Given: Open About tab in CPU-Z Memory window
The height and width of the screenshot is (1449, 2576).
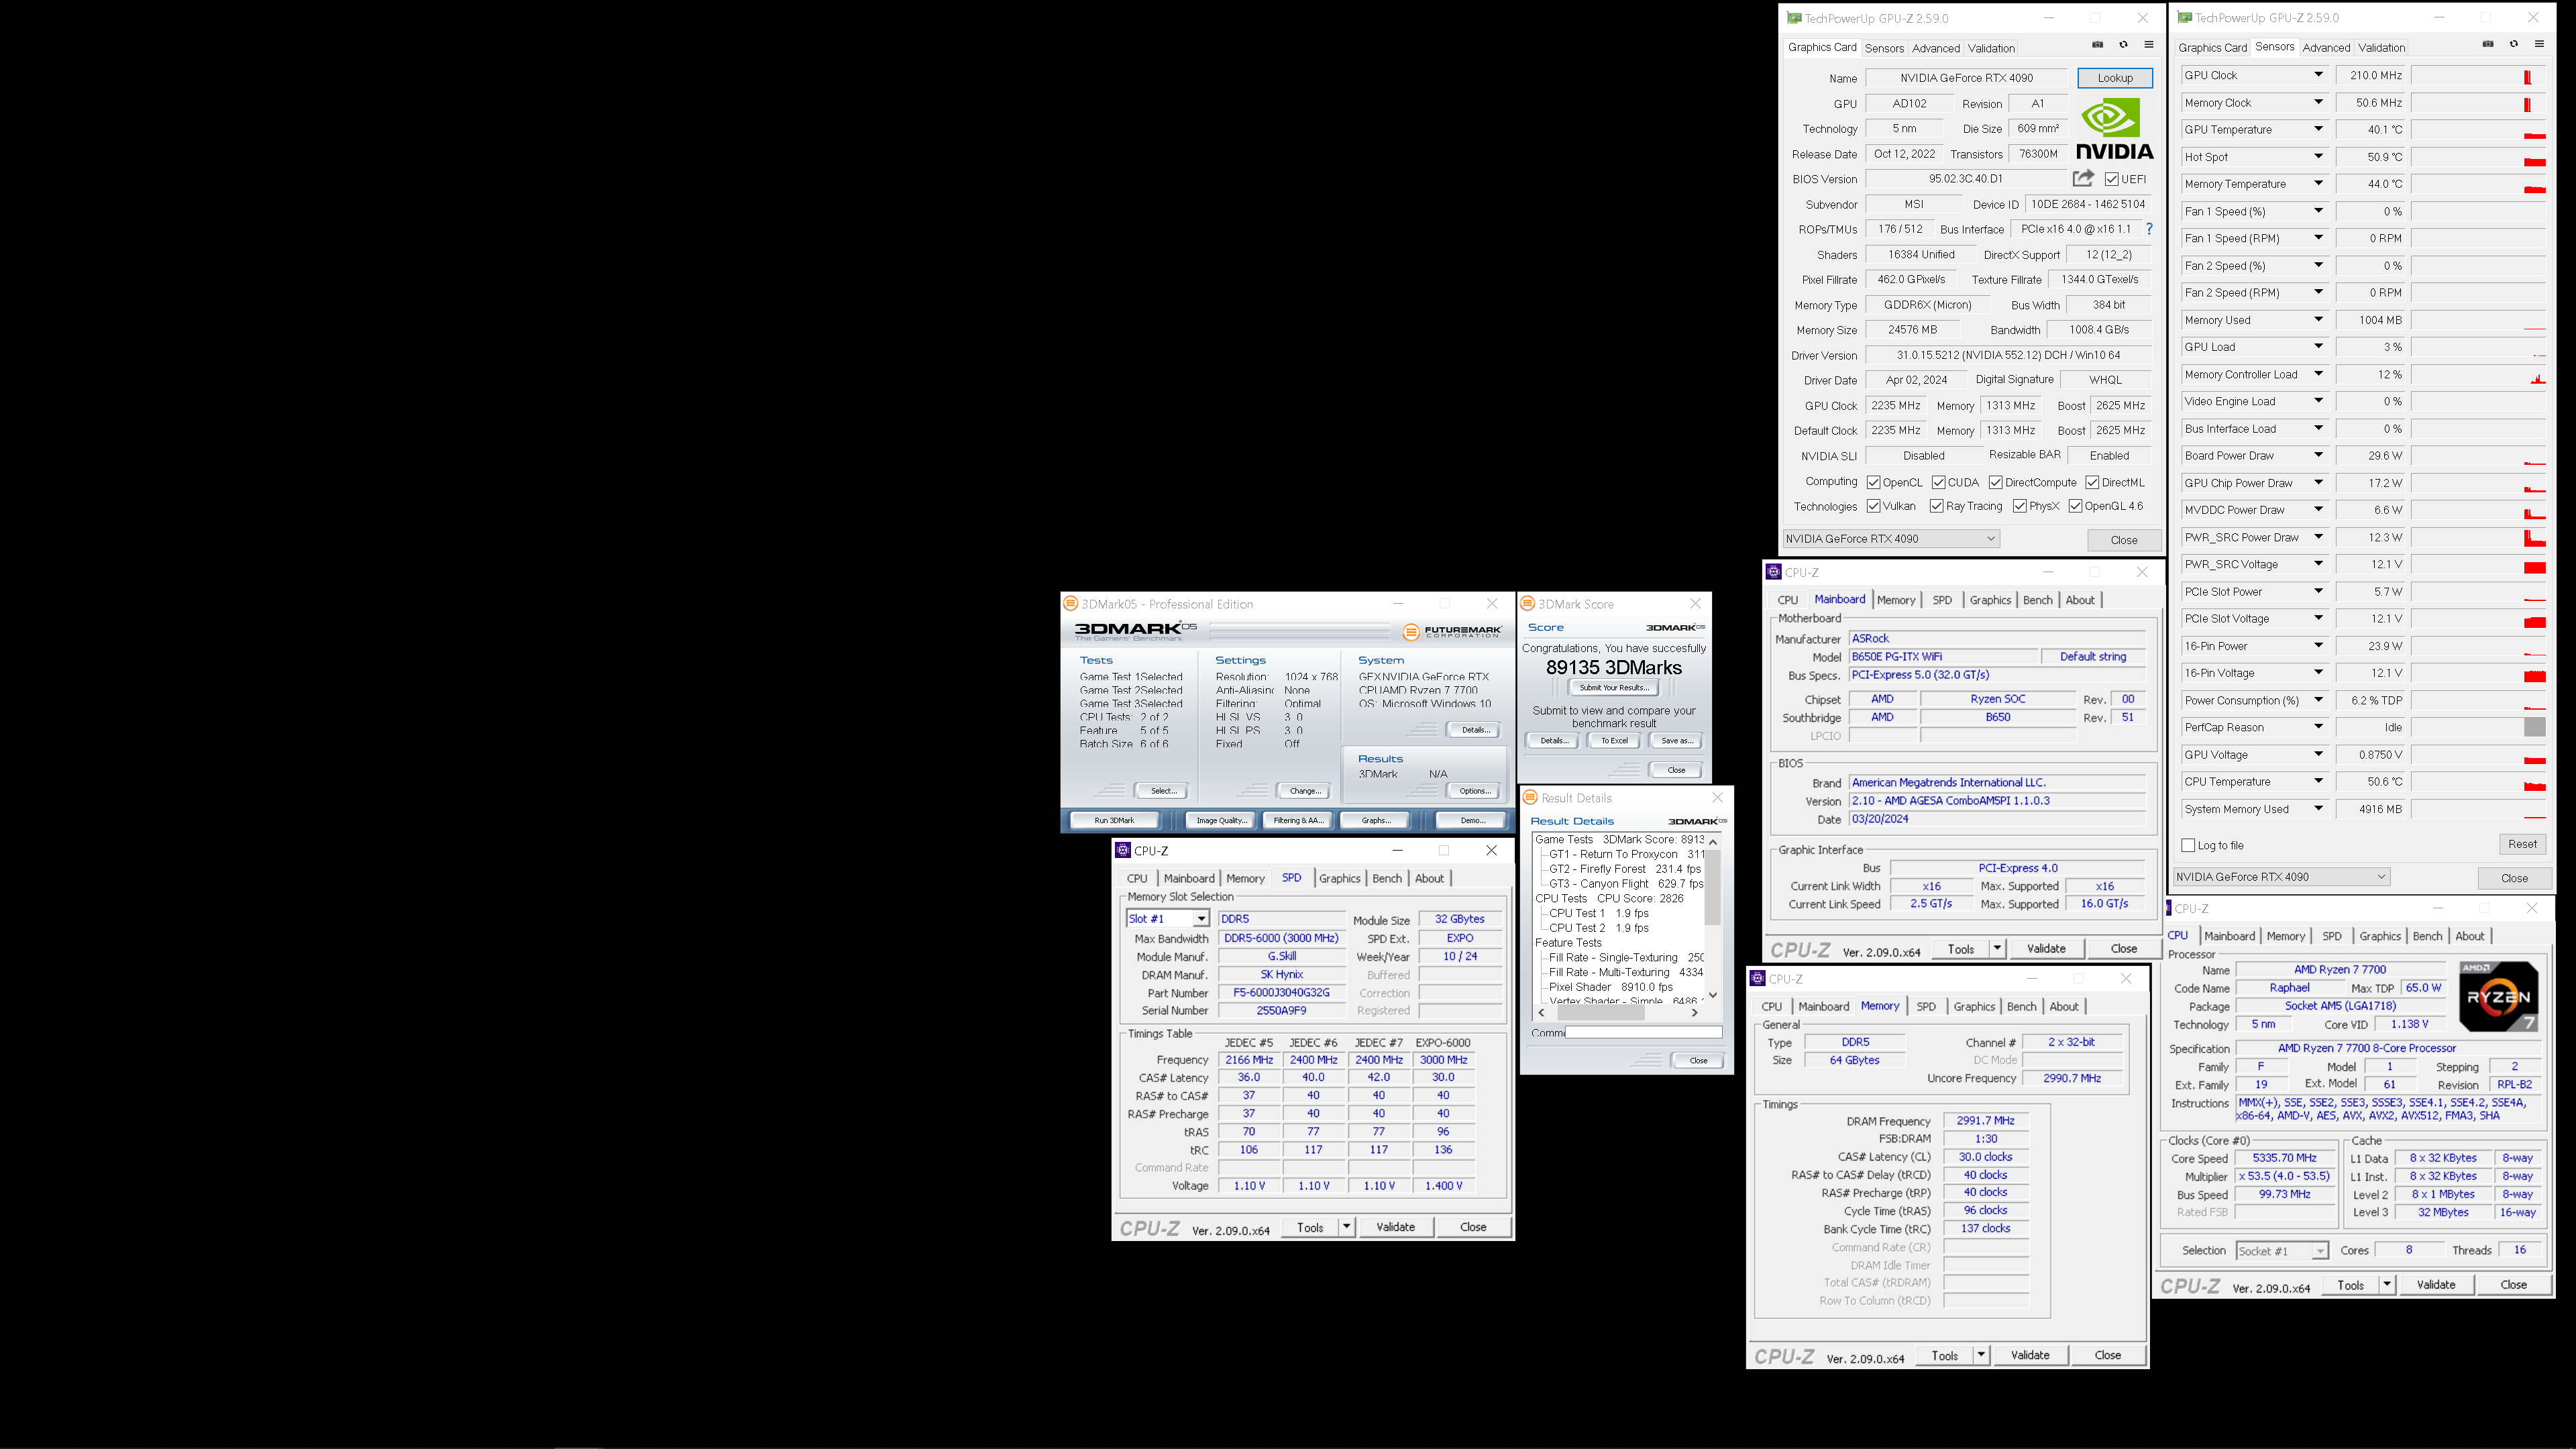Looking at the screenshot, I should tap(2063, 1006).
